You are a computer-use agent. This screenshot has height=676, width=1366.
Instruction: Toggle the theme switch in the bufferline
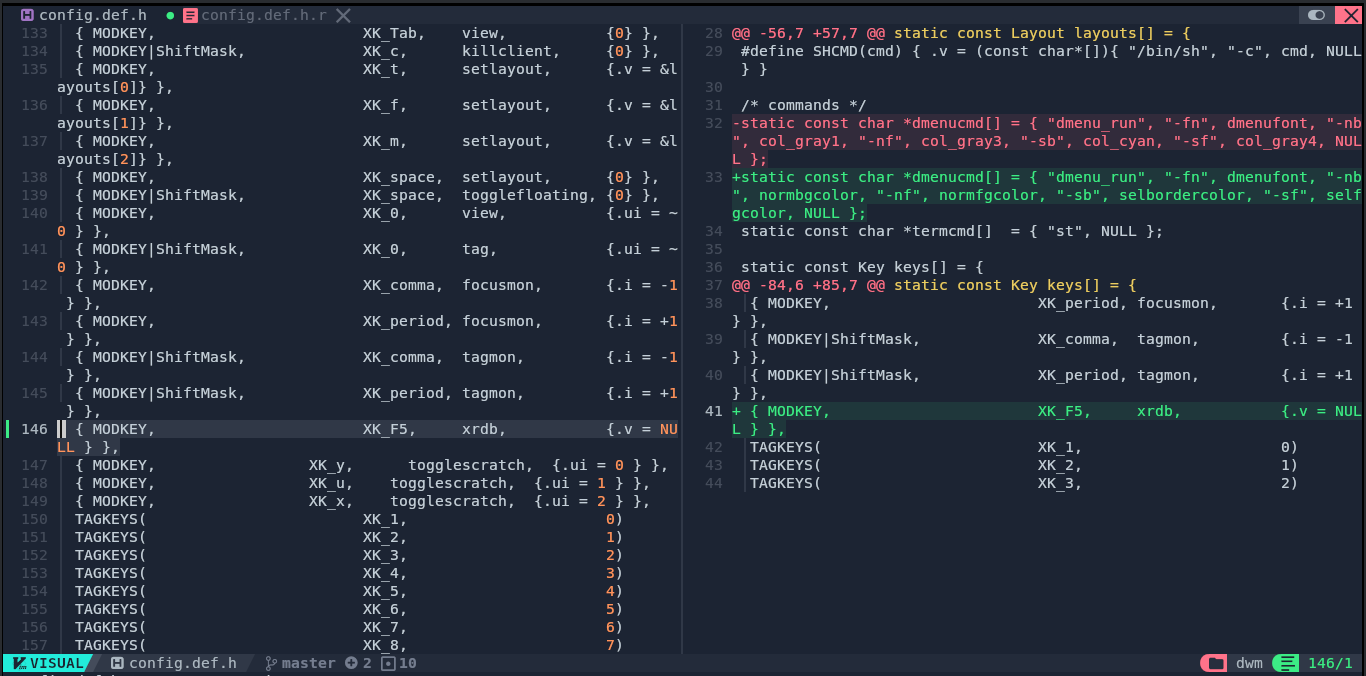1317,15
